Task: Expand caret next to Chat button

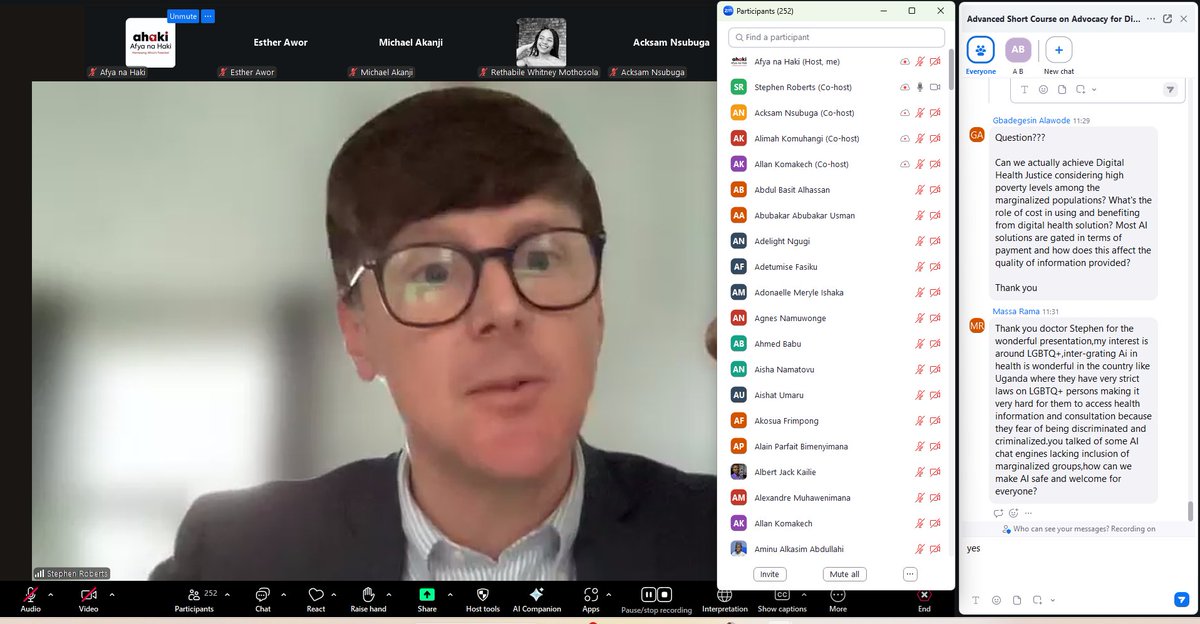Action: pyautogui.click(x=285, y=594)
